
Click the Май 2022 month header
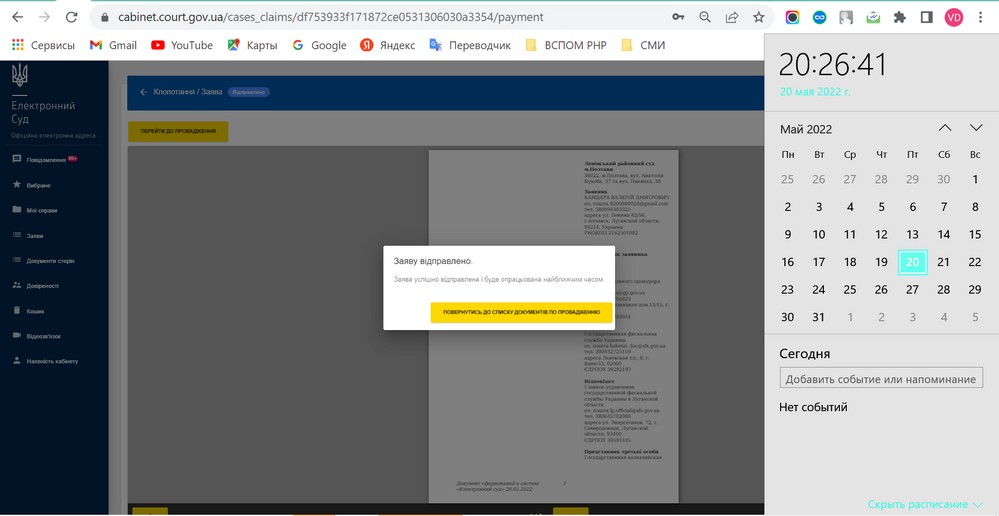[x=806, y=129]
